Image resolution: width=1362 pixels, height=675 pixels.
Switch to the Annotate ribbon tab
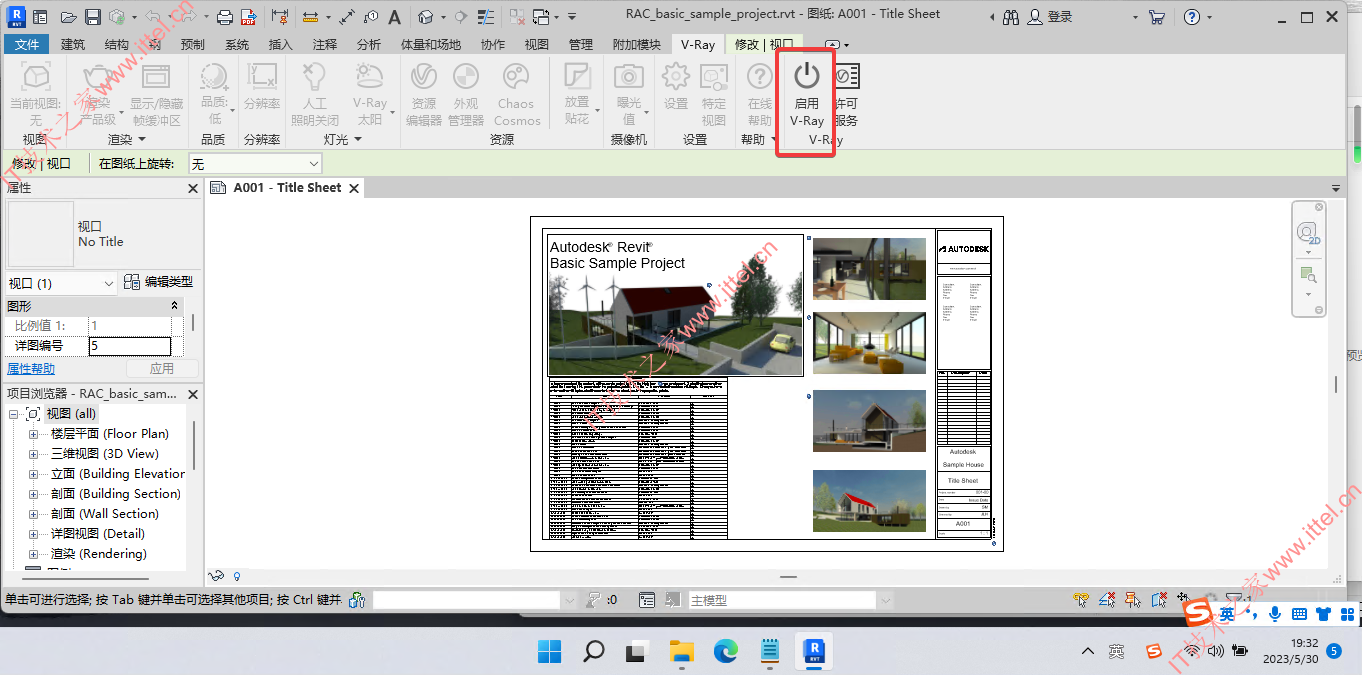pos(325,45)
